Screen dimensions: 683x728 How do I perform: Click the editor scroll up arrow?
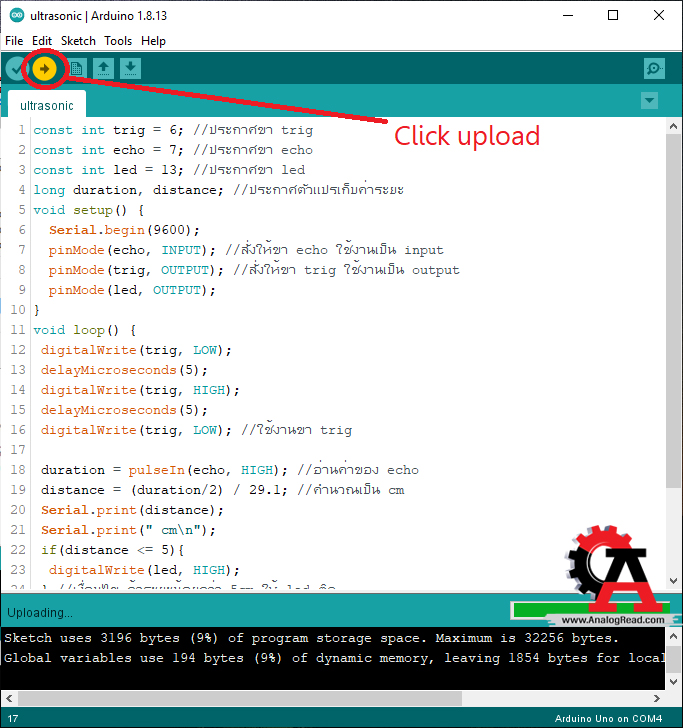coord(673,126)
